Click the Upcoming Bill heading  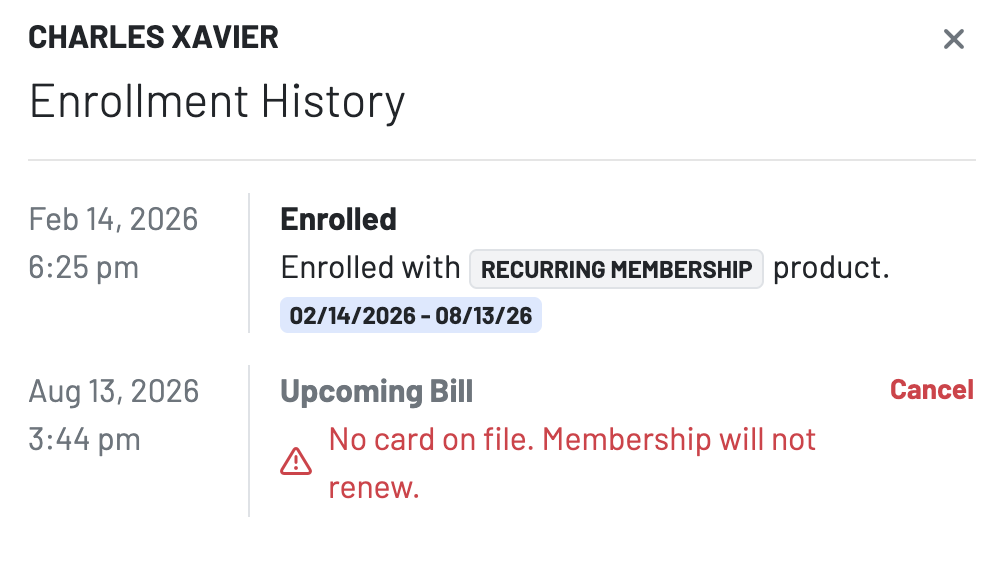376,391
